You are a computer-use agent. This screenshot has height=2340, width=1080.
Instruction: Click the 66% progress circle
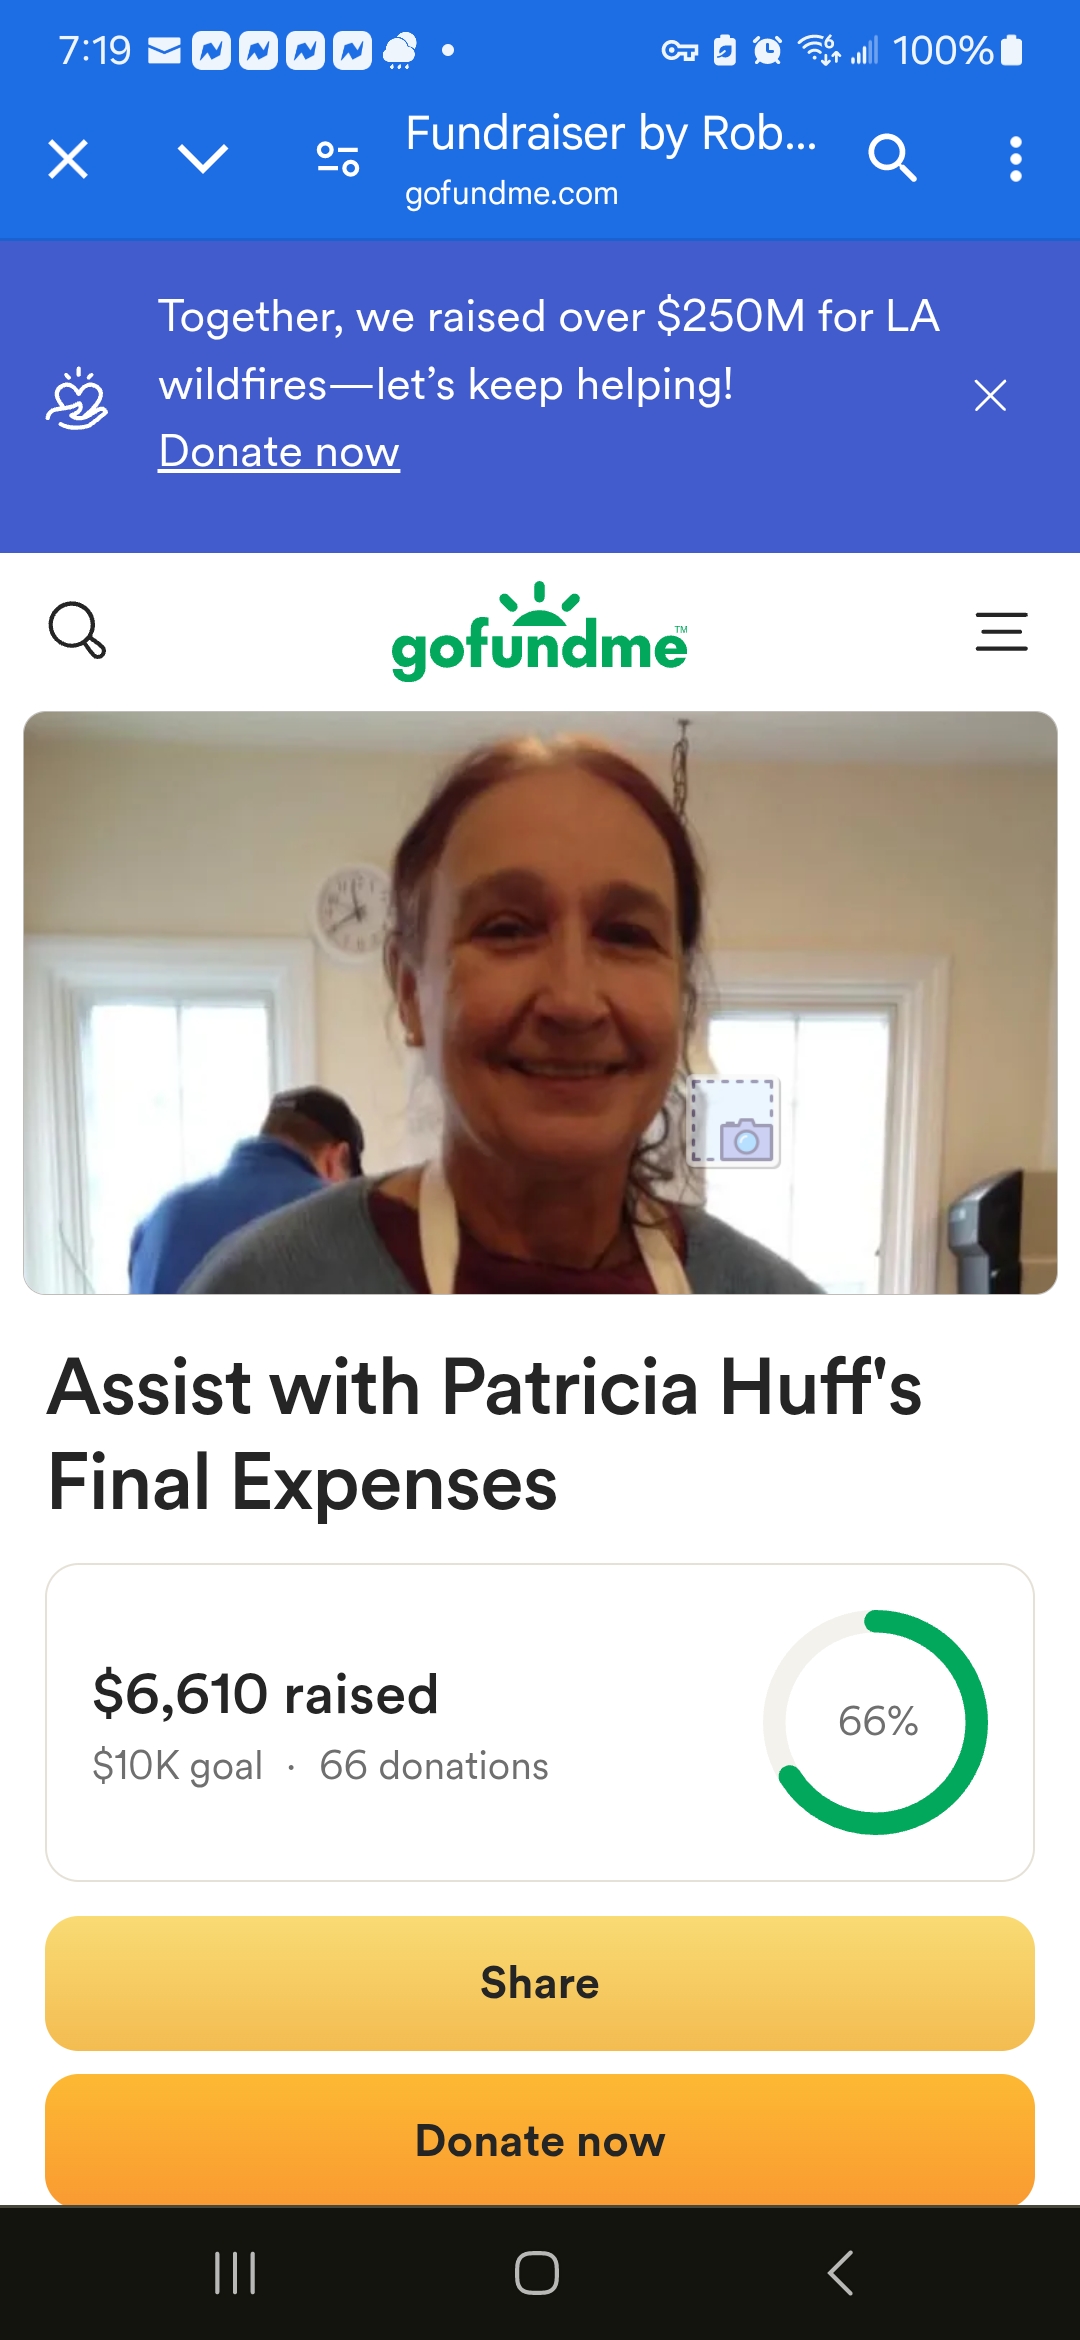[876, 1722]
